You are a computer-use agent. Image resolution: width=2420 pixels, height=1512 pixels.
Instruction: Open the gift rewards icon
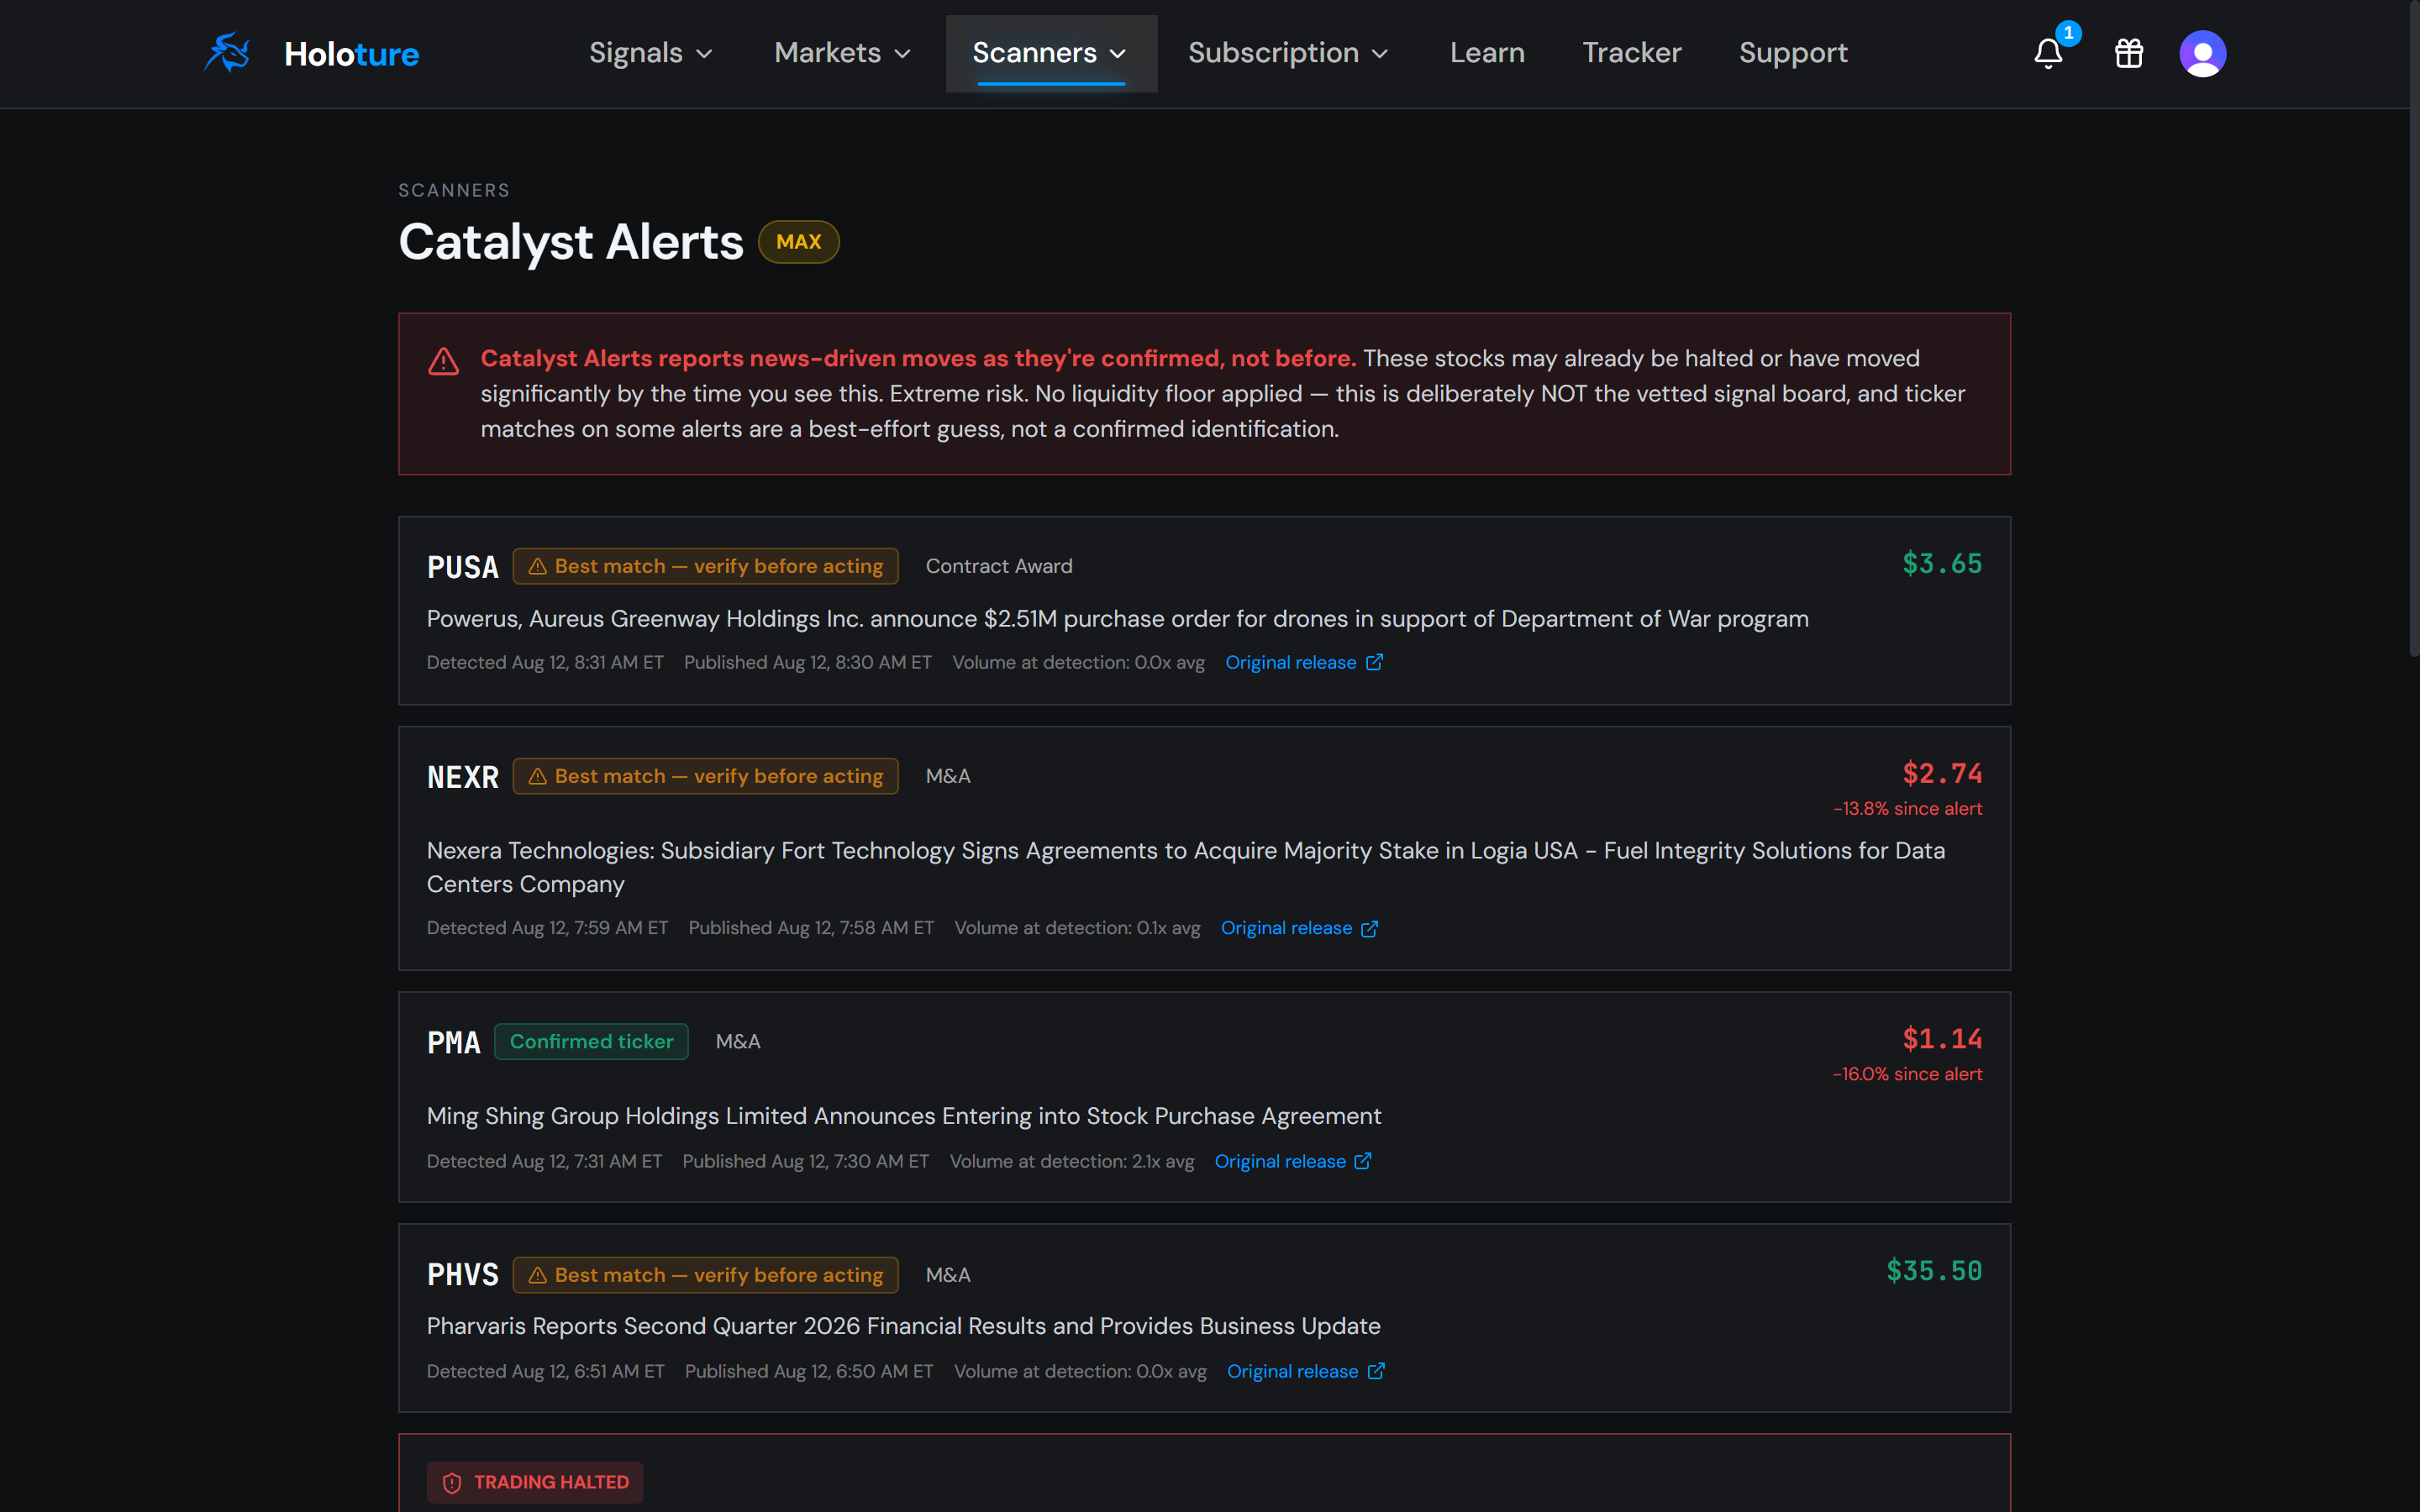pyautogui.click(x=2129, y=53)
